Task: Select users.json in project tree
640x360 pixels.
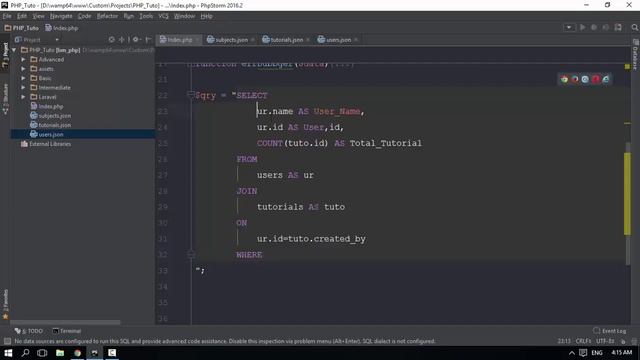Action: coord(51,134)
